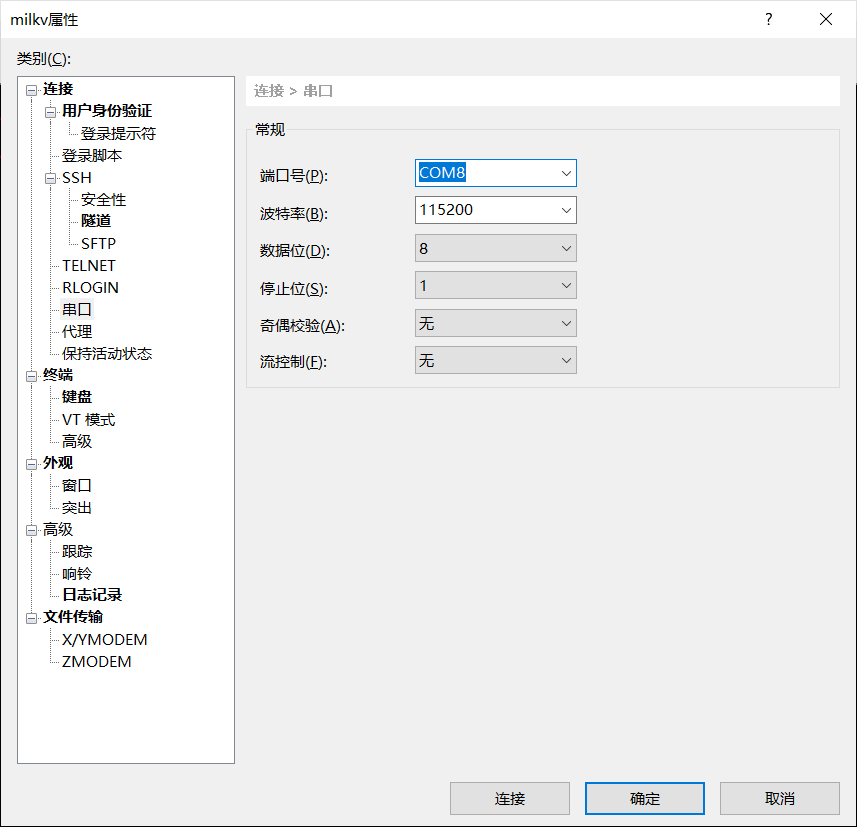Viewport: 857px width, 827px height.
Task: Select 终端 in the category tree
Action: [58, 375]
